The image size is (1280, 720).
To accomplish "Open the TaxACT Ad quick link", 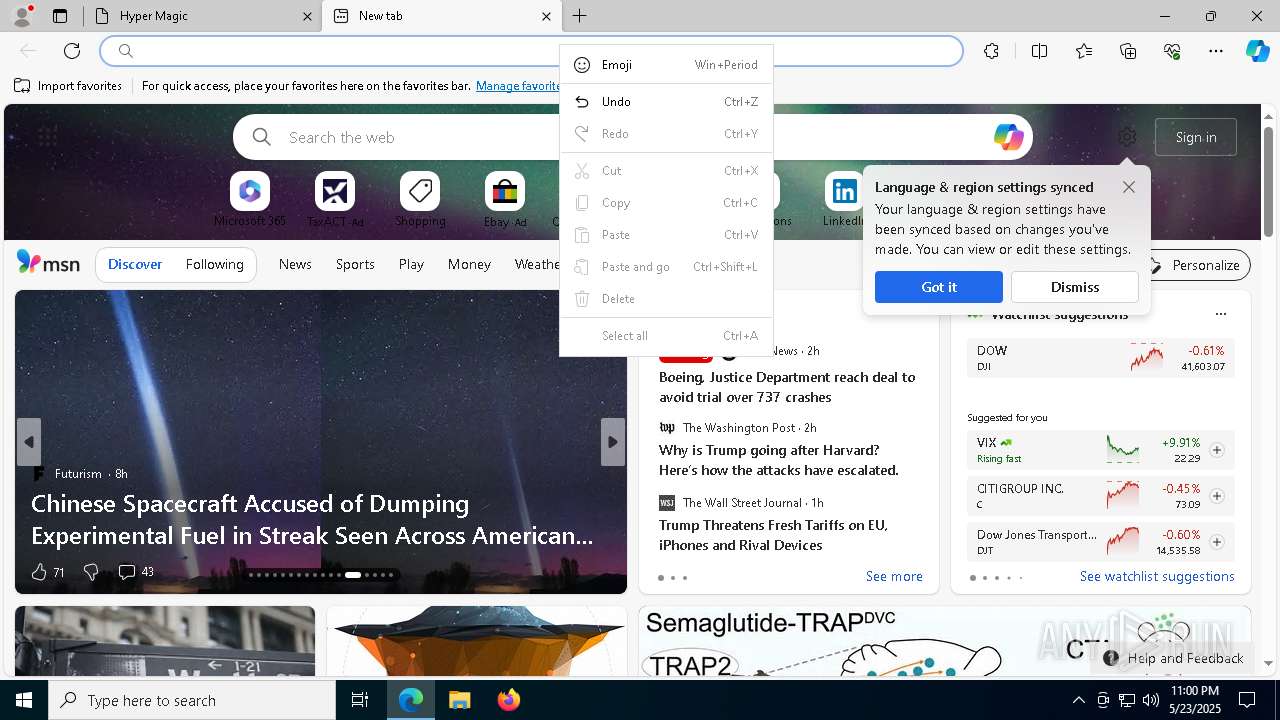I will tap(335, 199).
